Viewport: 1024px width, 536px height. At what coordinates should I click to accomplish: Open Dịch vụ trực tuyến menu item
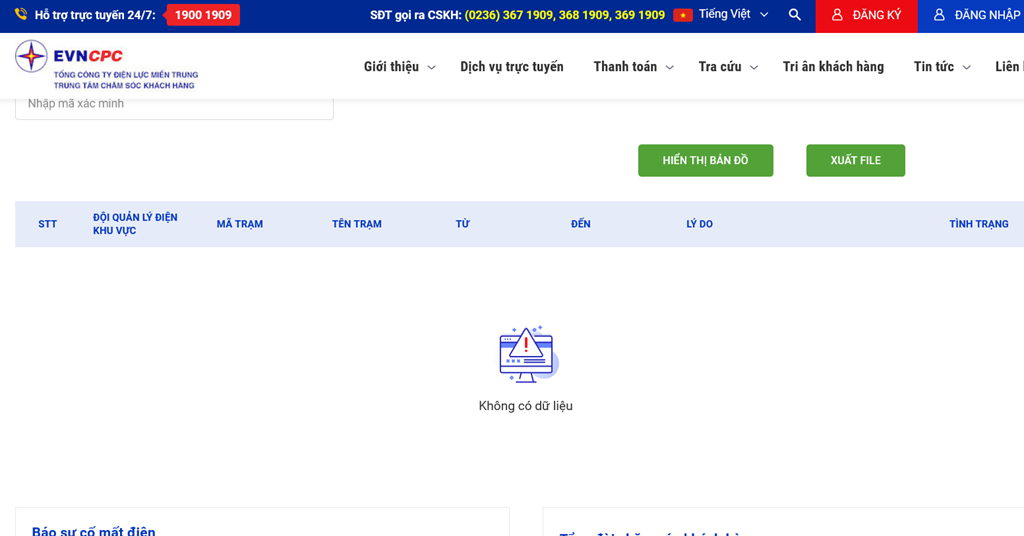pos(512,67)
